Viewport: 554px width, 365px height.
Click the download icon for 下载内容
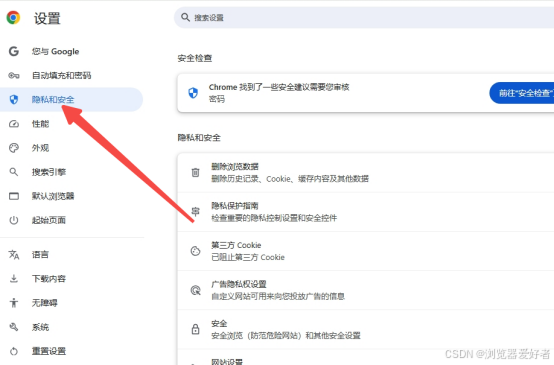14,279
